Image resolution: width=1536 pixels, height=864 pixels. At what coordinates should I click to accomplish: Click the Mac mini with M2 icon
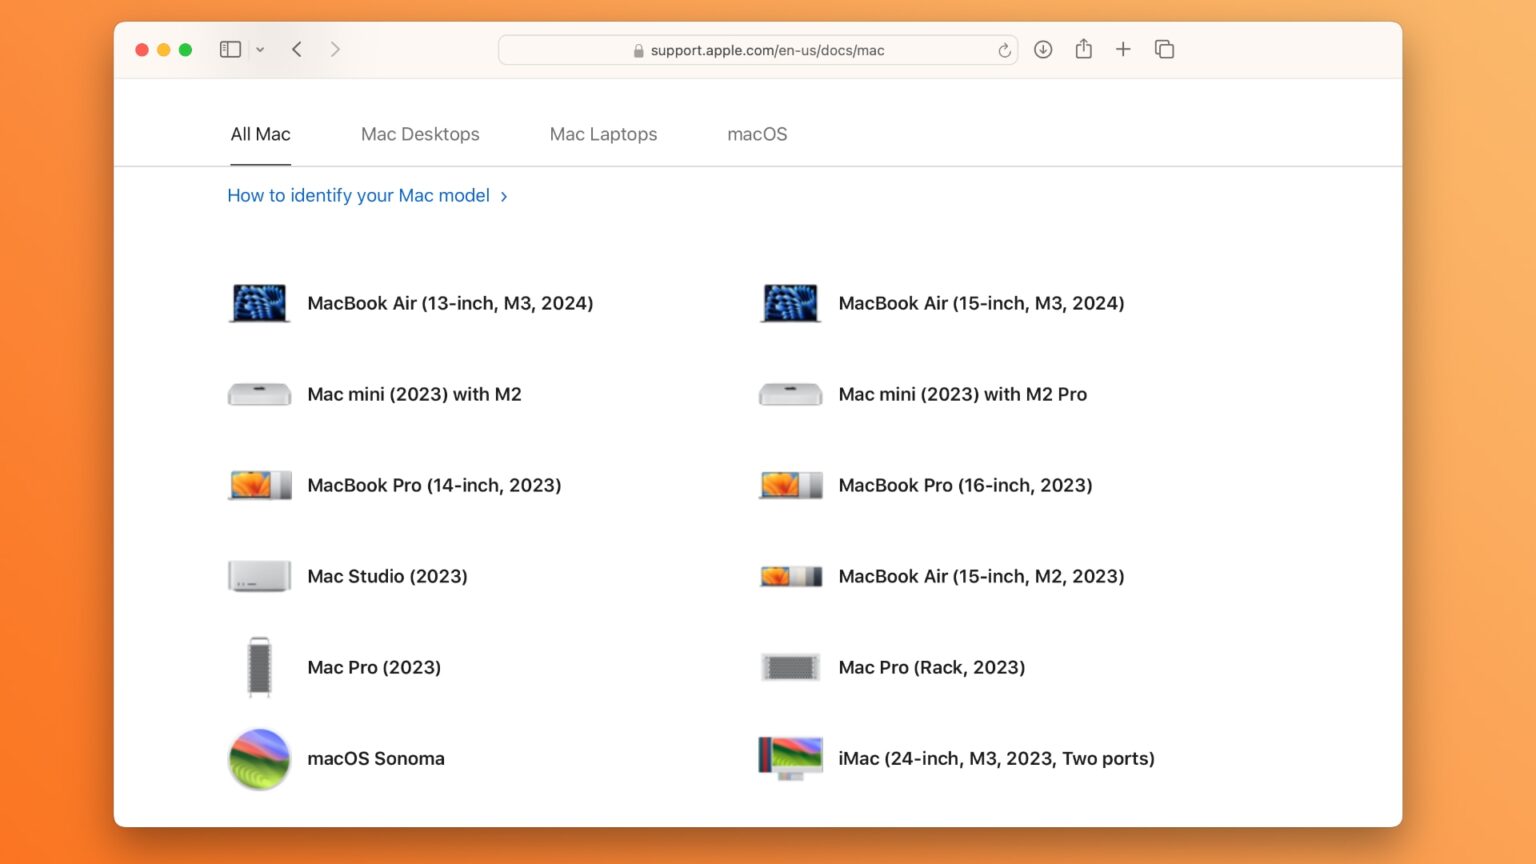259,394
